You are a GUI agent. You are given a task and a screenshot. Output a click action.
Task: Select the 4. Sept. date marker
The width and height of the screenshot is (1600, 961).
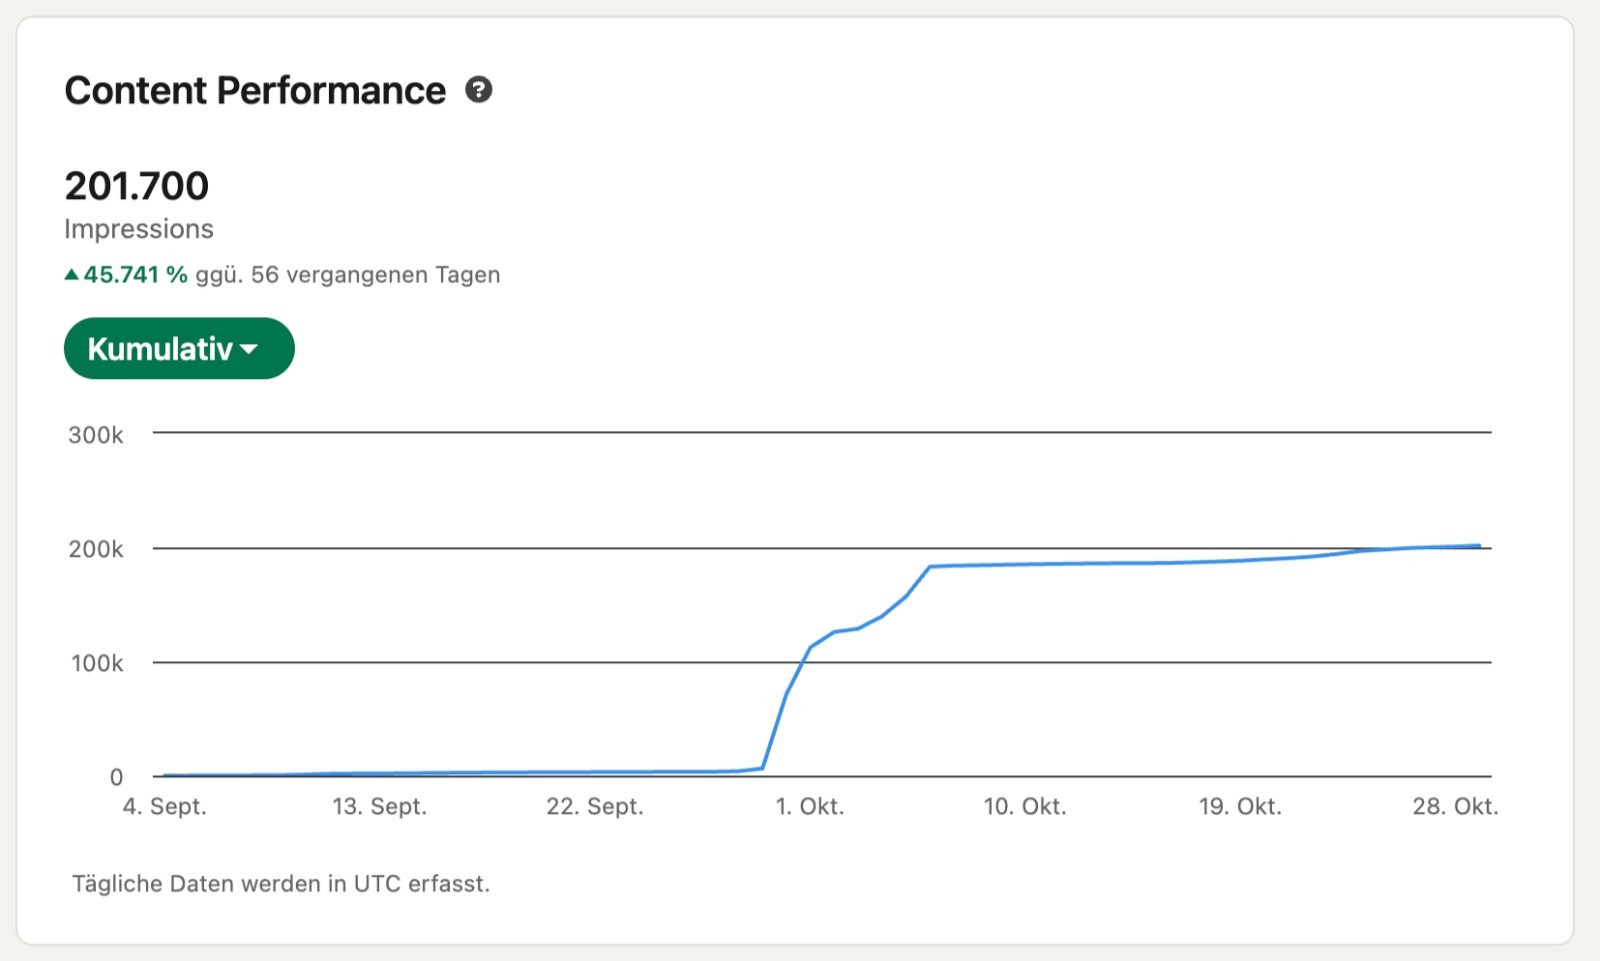pyautogui.click(x=165, y=806)
